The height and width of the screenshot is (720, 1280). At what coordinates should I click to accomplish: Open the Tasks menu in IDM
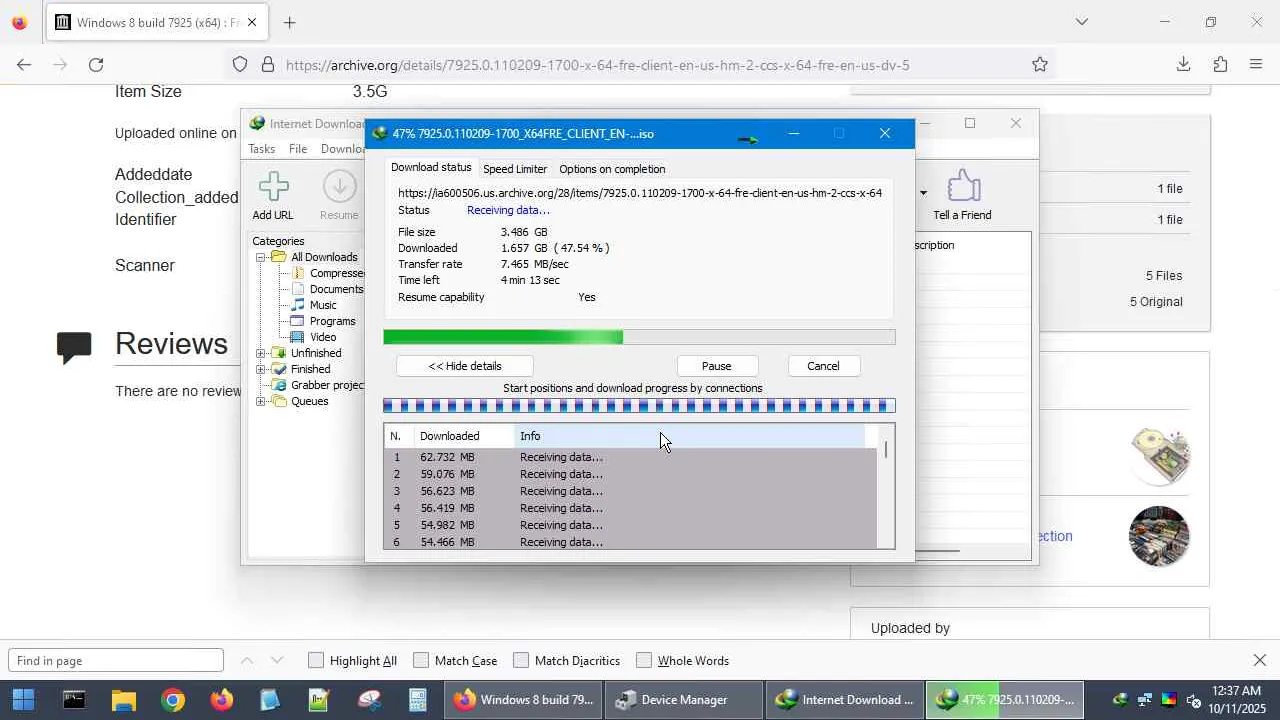[x=262, y=149]
